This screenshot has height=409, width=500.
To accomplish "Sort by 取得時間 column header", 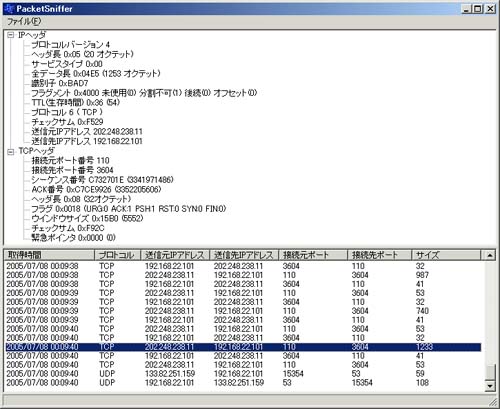I will tap(49, 255).
